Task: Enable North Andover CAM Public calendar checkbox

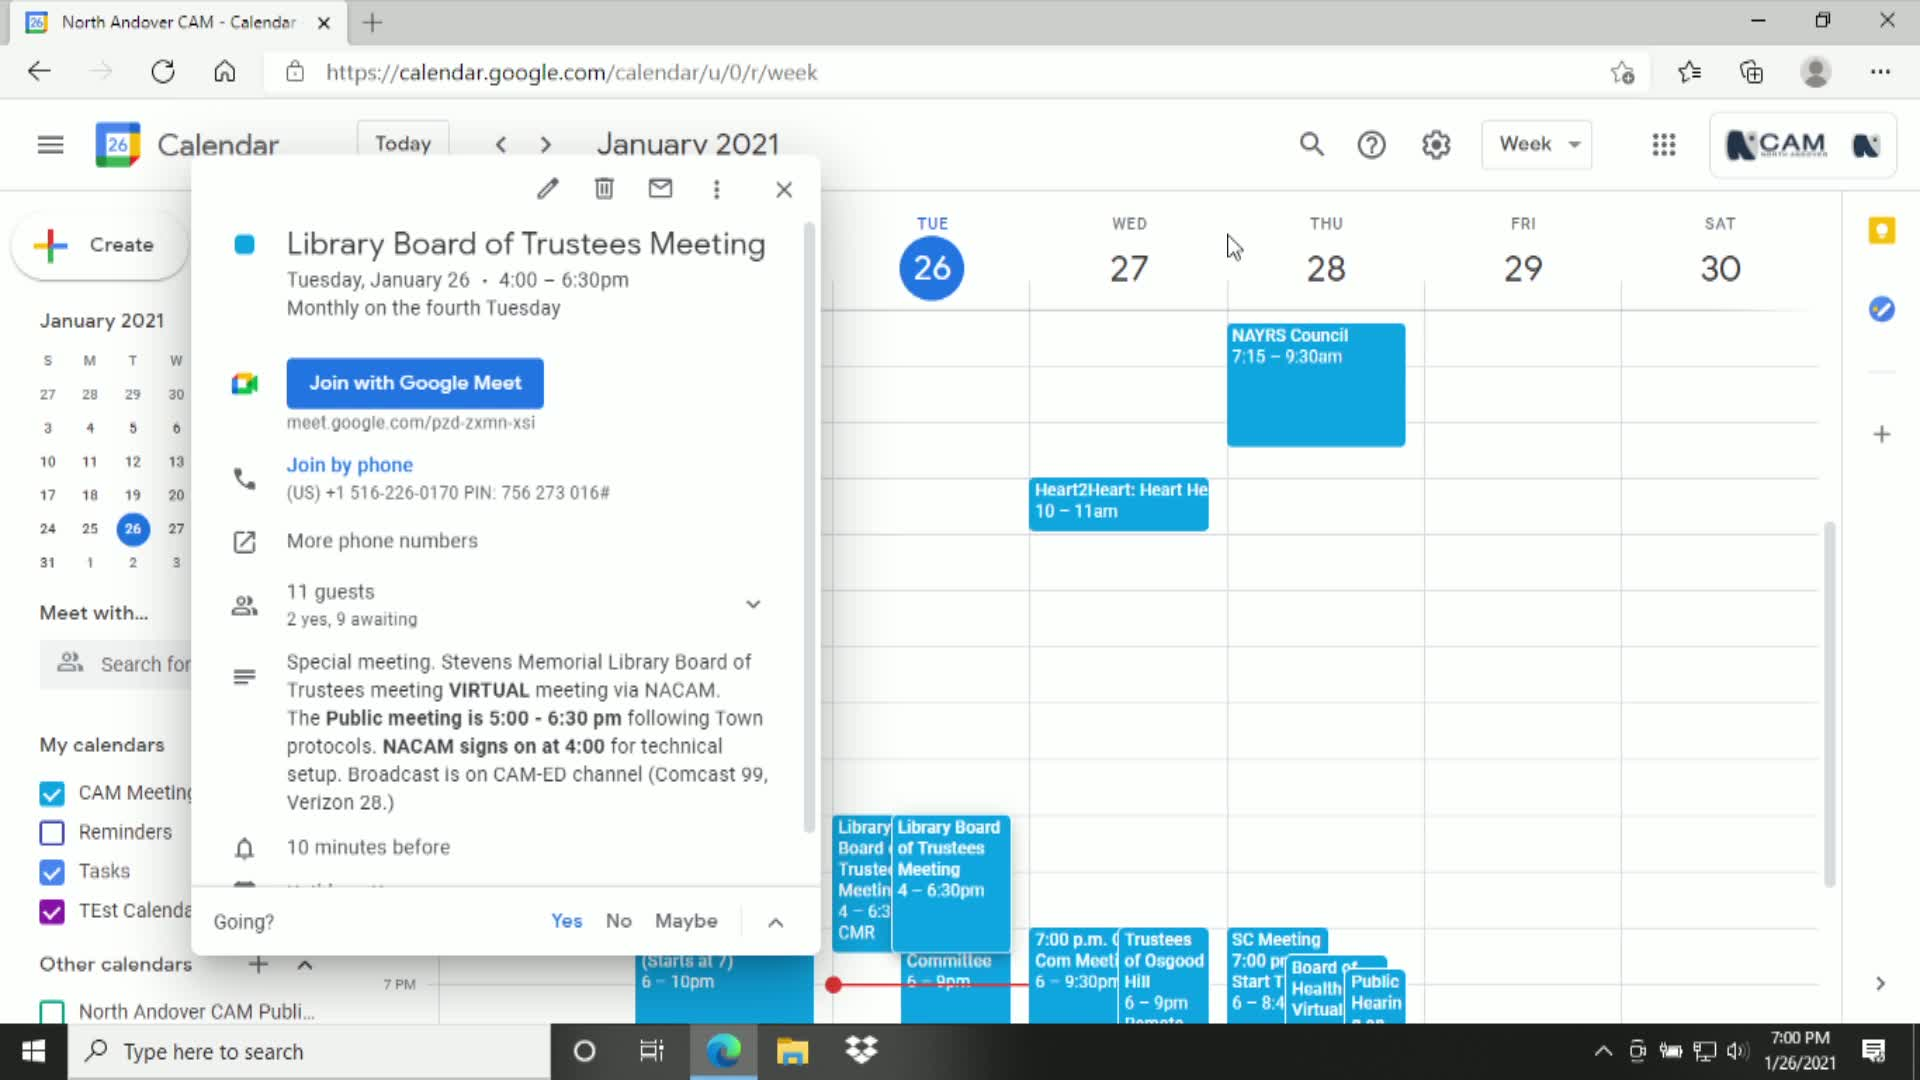Action: pos(52,1011)
